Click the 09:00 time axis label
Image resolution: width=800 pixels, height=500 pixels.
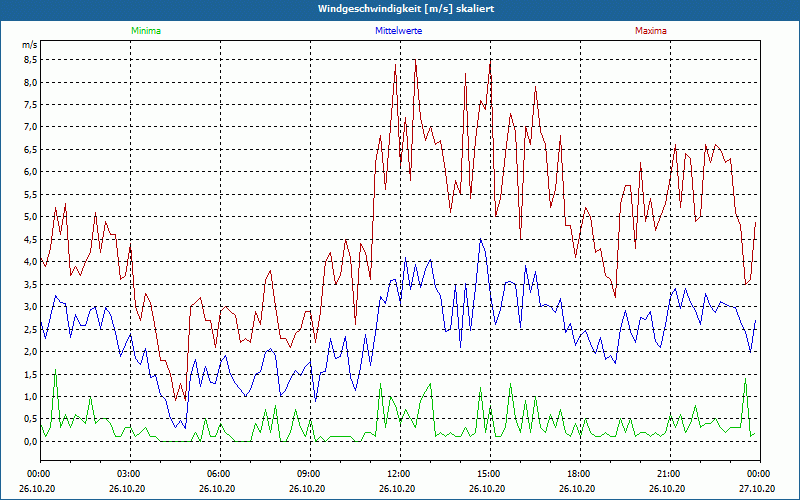[309, 474]
